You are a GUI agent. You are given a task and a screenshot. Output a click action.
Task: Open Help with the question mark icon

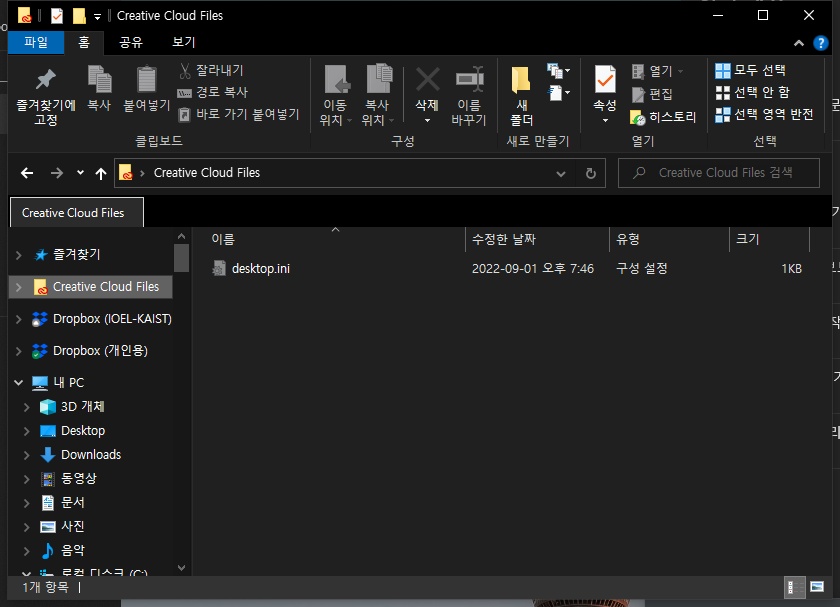coord(820,43)
